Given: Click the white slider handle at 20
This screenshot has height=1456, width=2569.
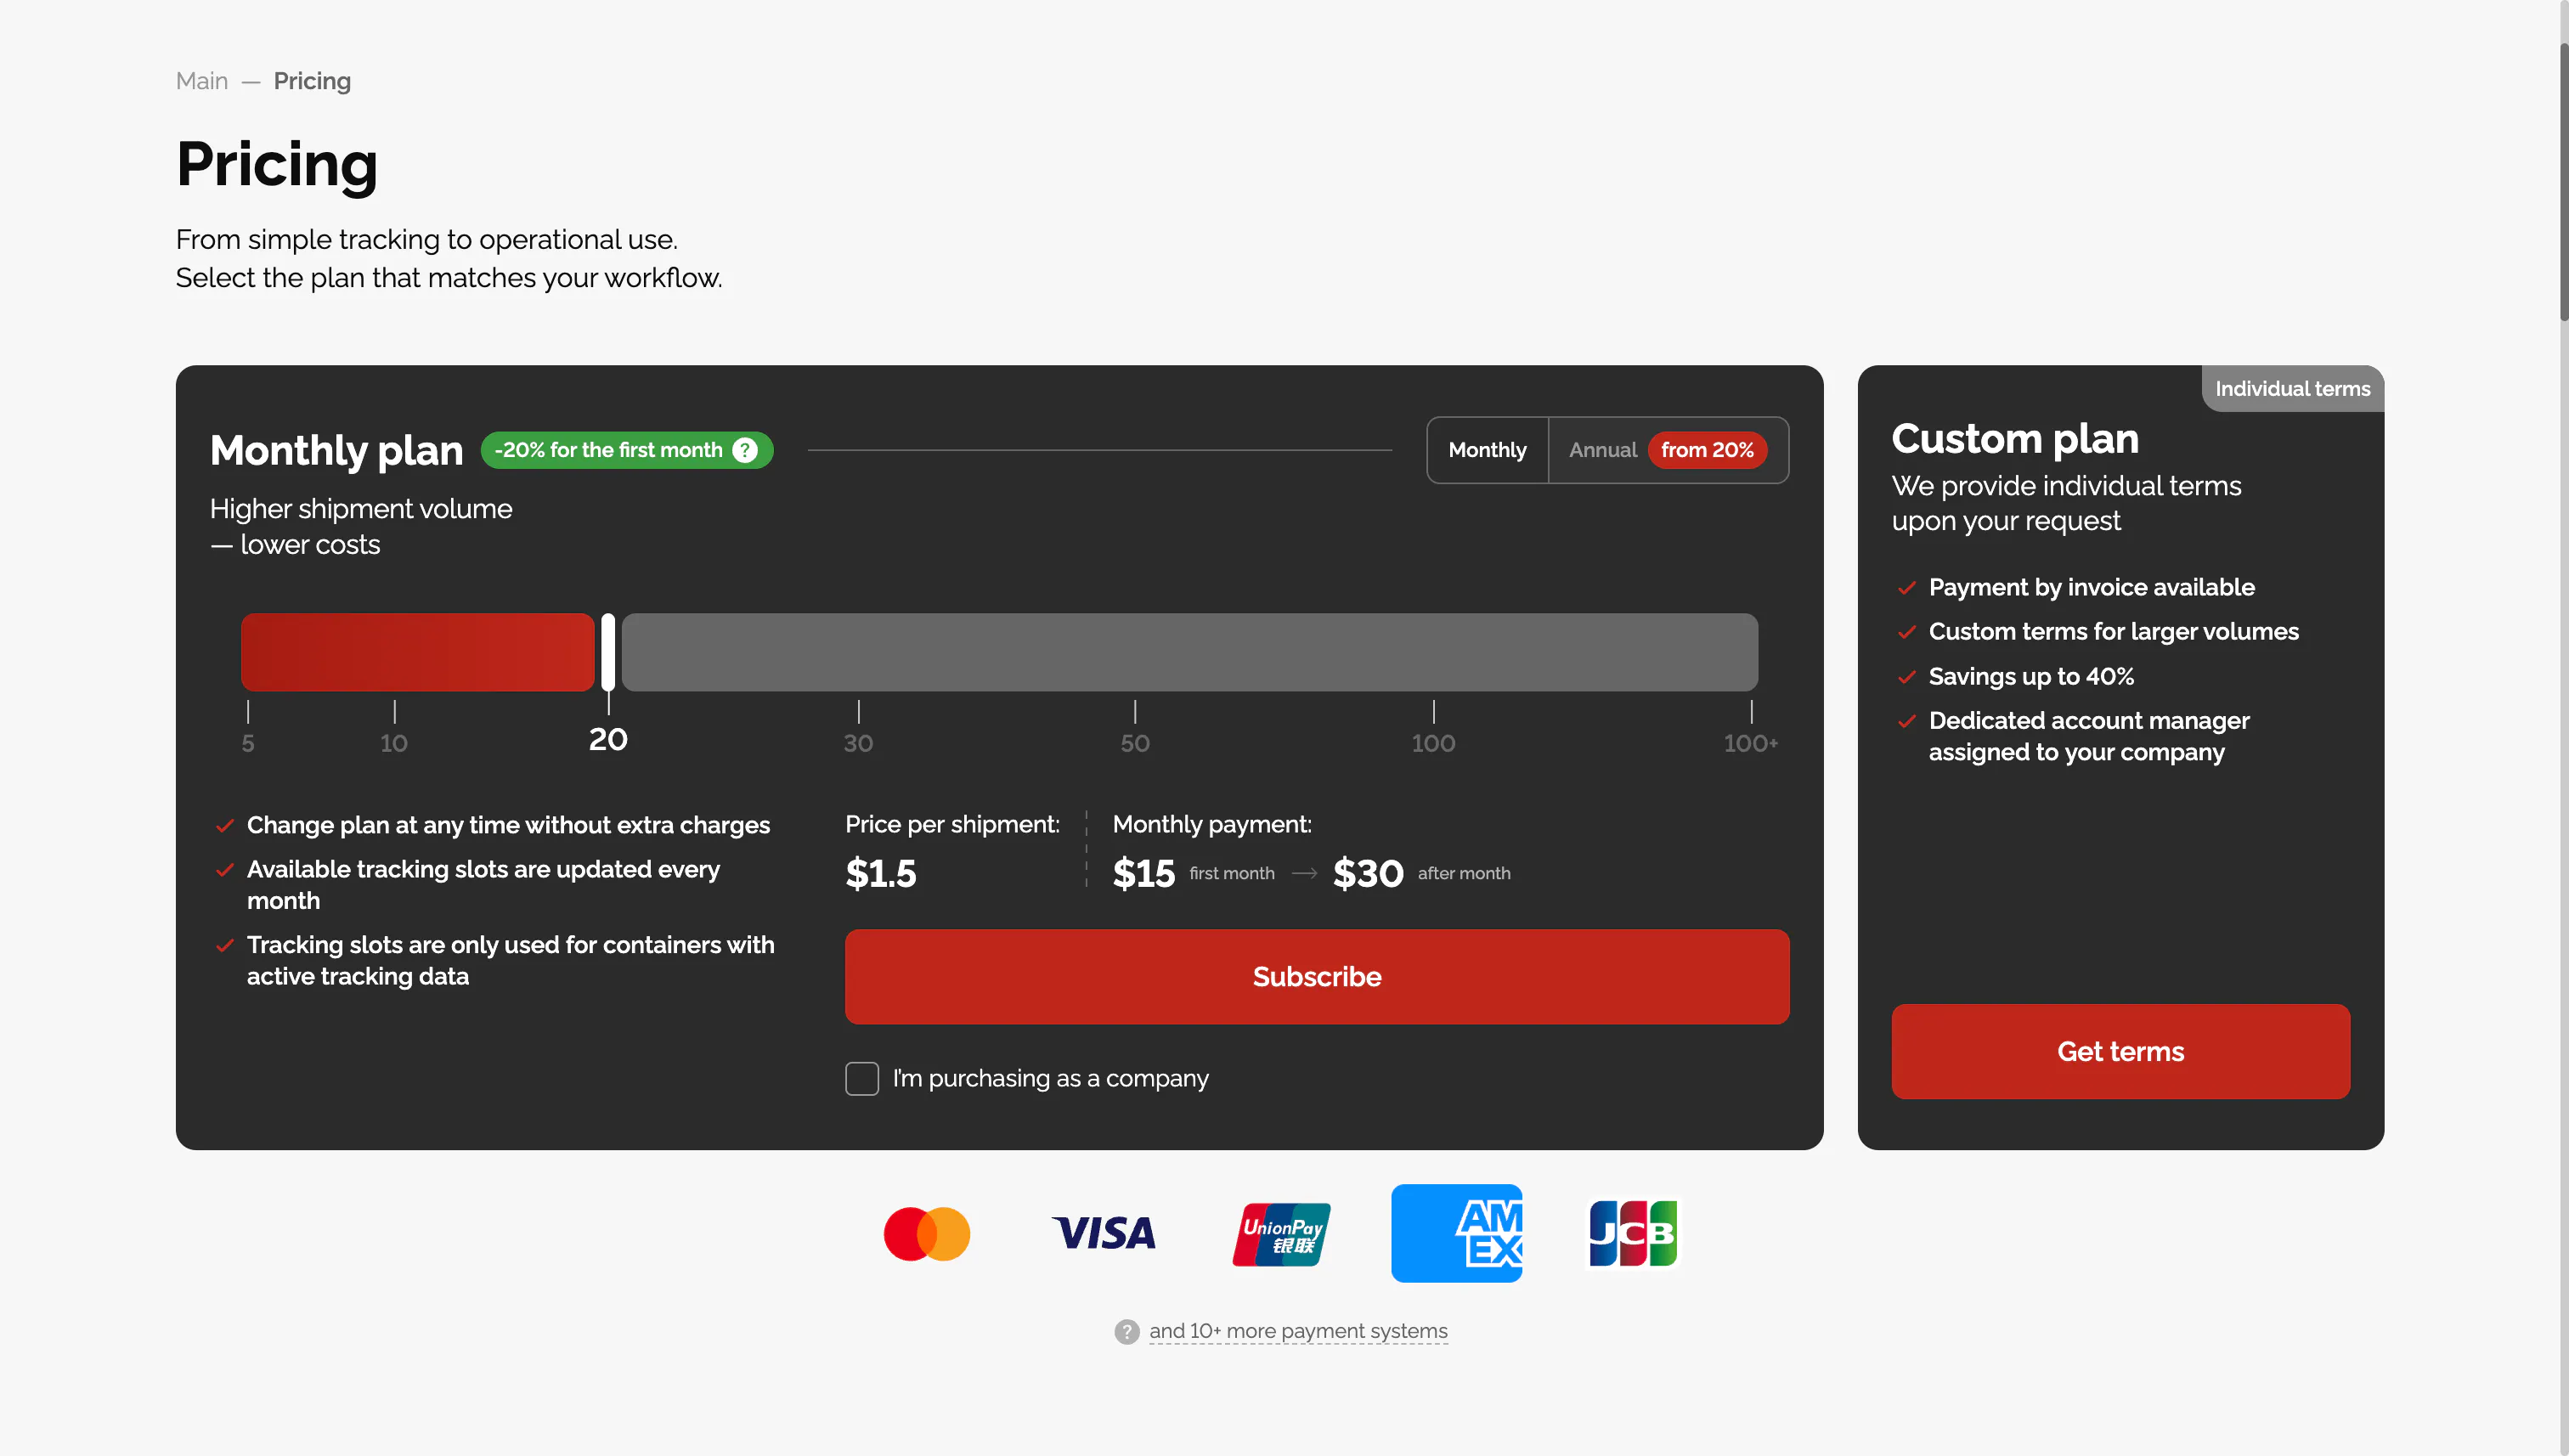Looking at the screenshot, I should point(608,652).
